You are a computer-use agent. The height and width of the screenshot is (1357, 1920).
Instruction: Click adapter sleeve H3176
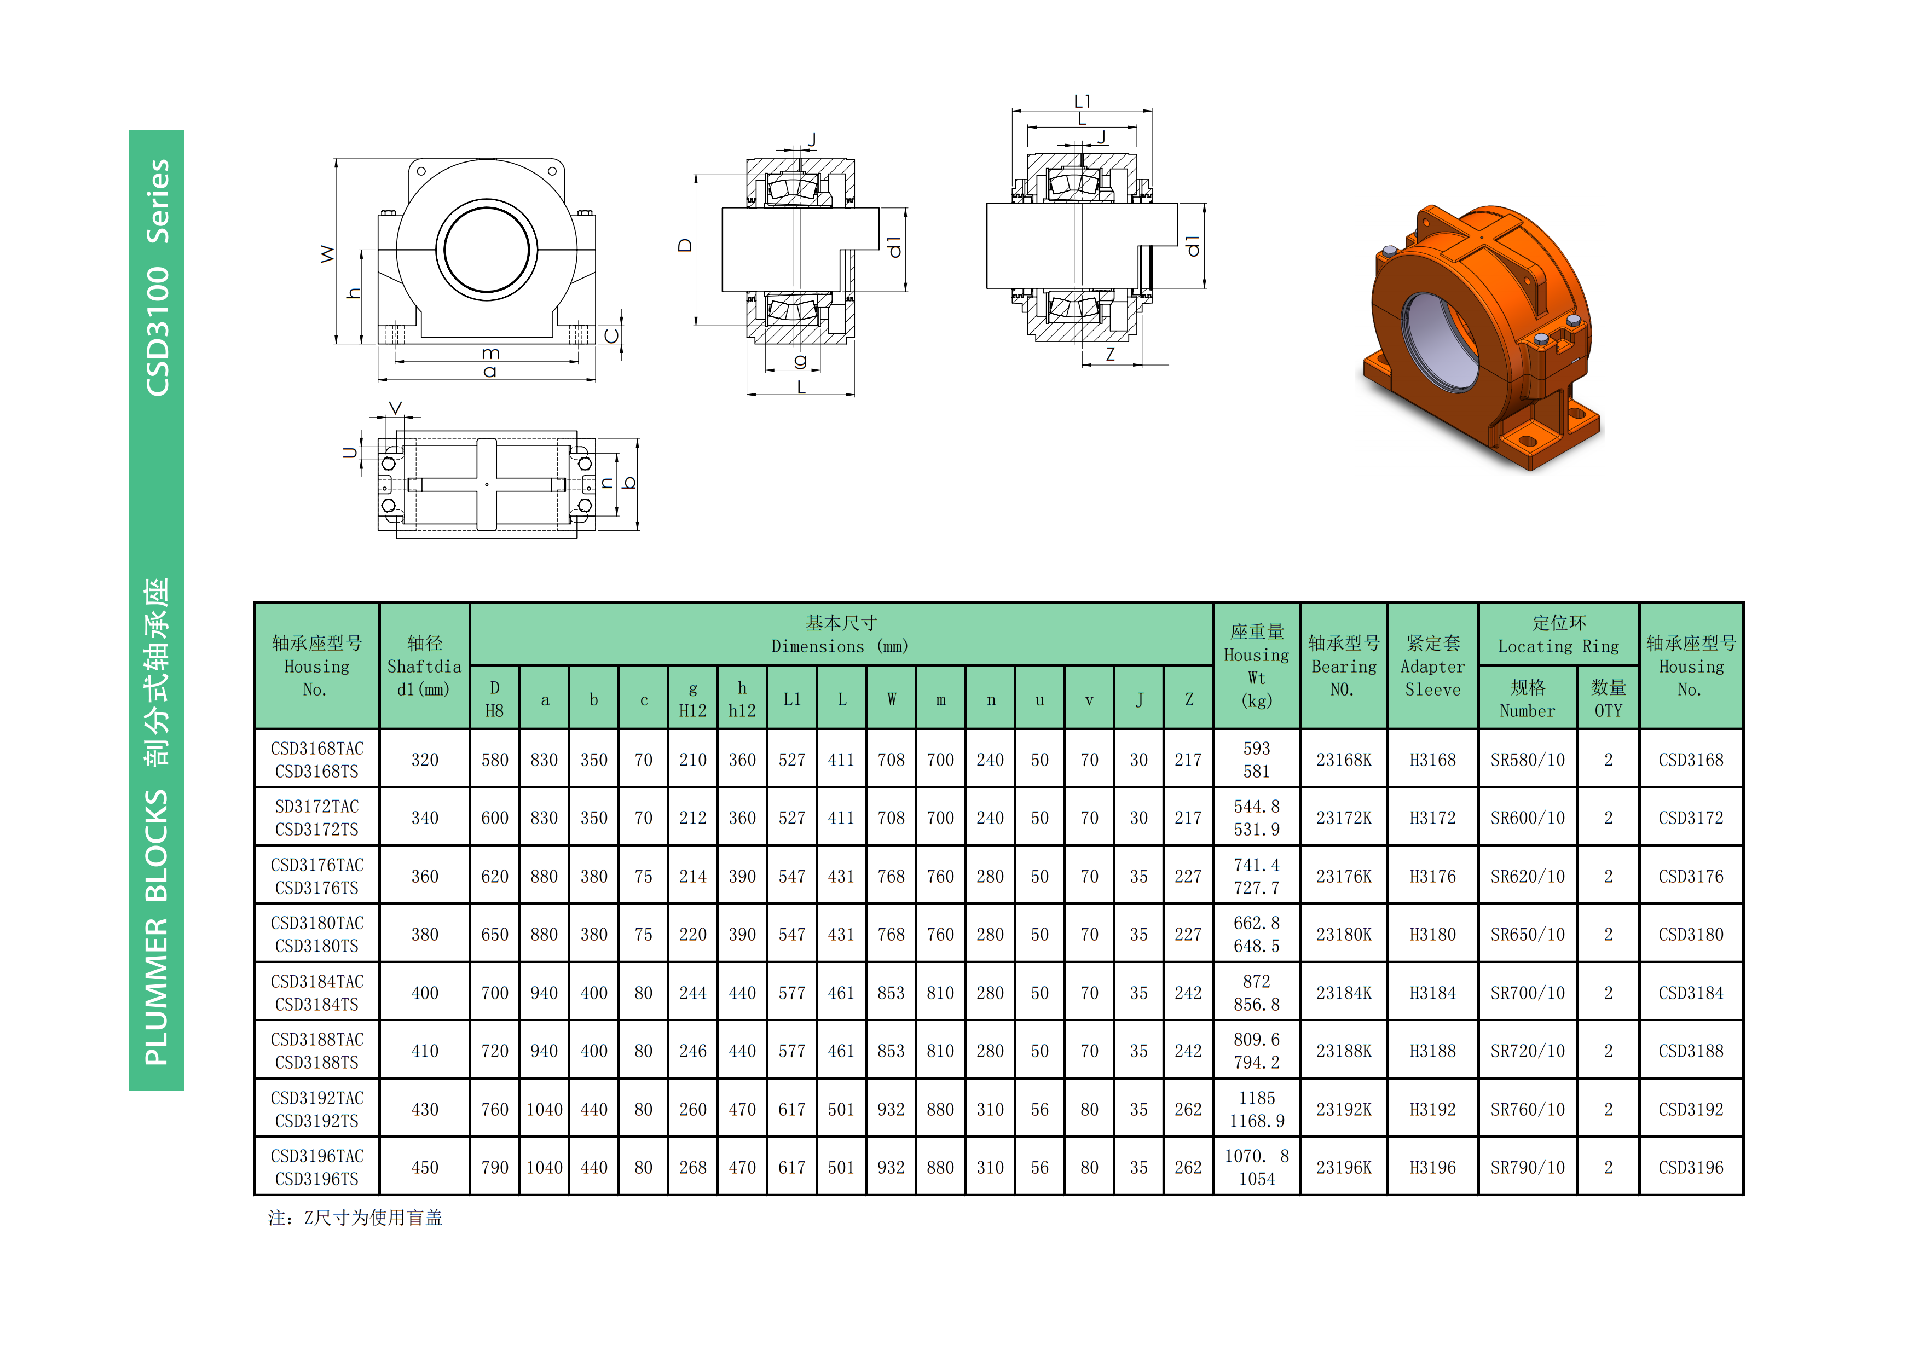tap(1433, 876)
